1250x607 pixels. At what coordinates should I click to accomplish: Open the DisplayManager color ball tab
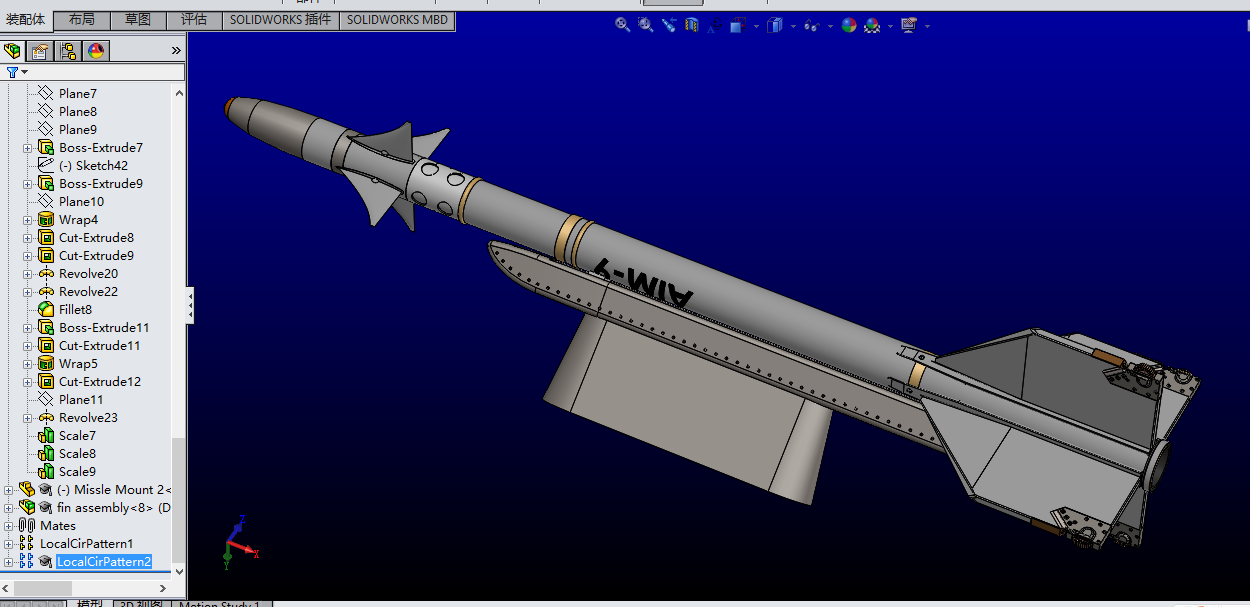tap(96, 50)
